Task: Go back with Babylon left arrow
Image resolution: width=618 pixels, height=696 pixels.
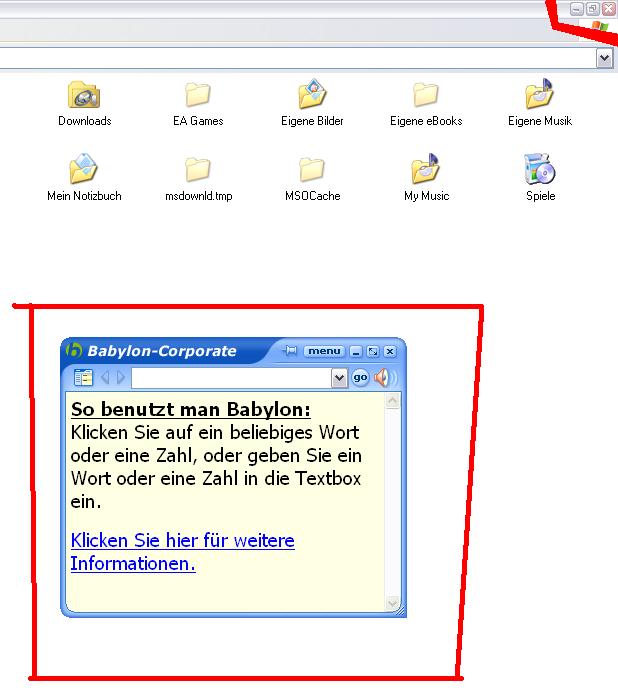Action: click(105, 378)
